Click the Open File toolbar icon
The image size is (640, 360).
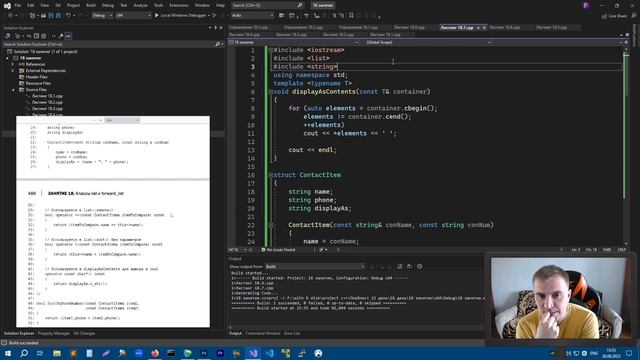click(x=43, y=15)
